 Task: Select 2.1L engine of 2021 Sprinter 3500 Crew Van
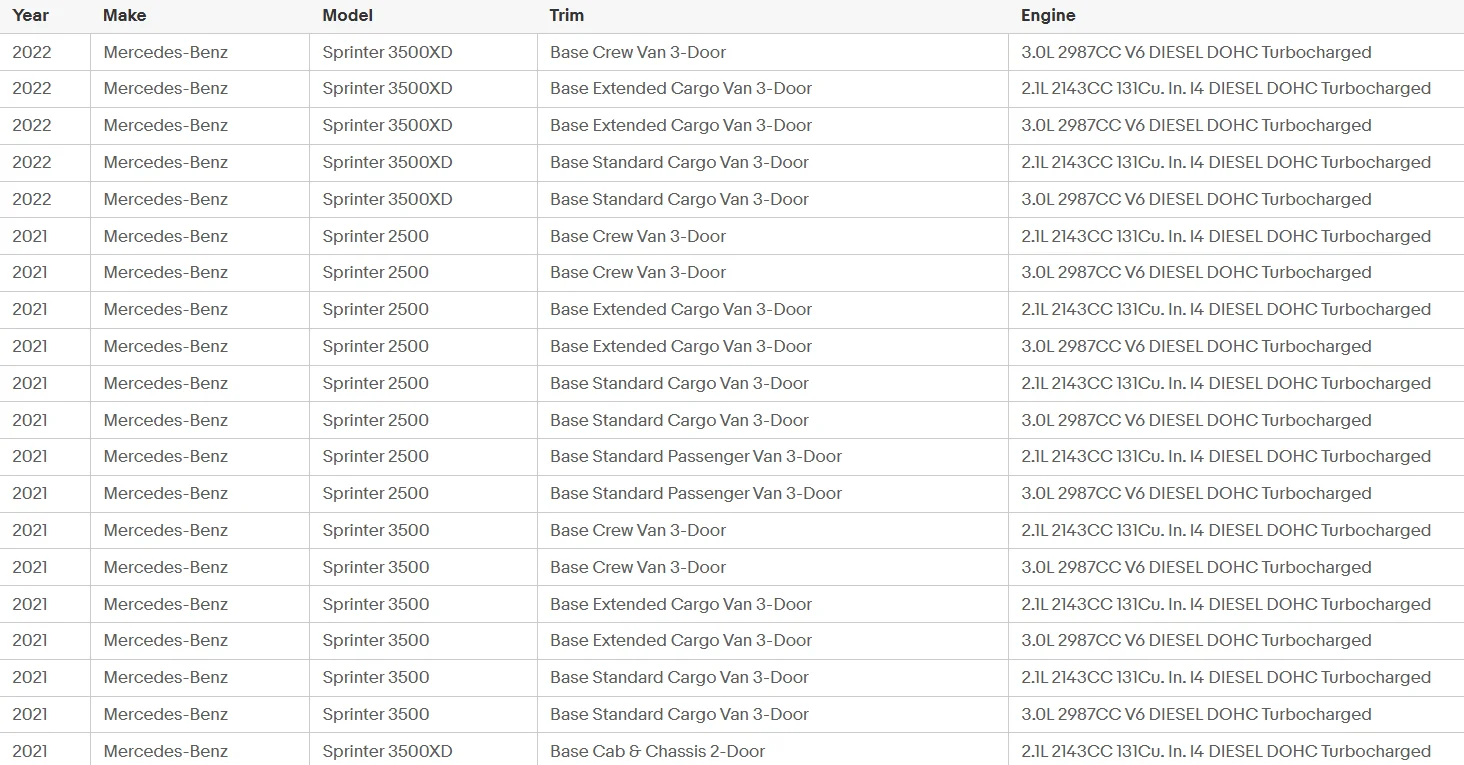tap(1226, 530)
